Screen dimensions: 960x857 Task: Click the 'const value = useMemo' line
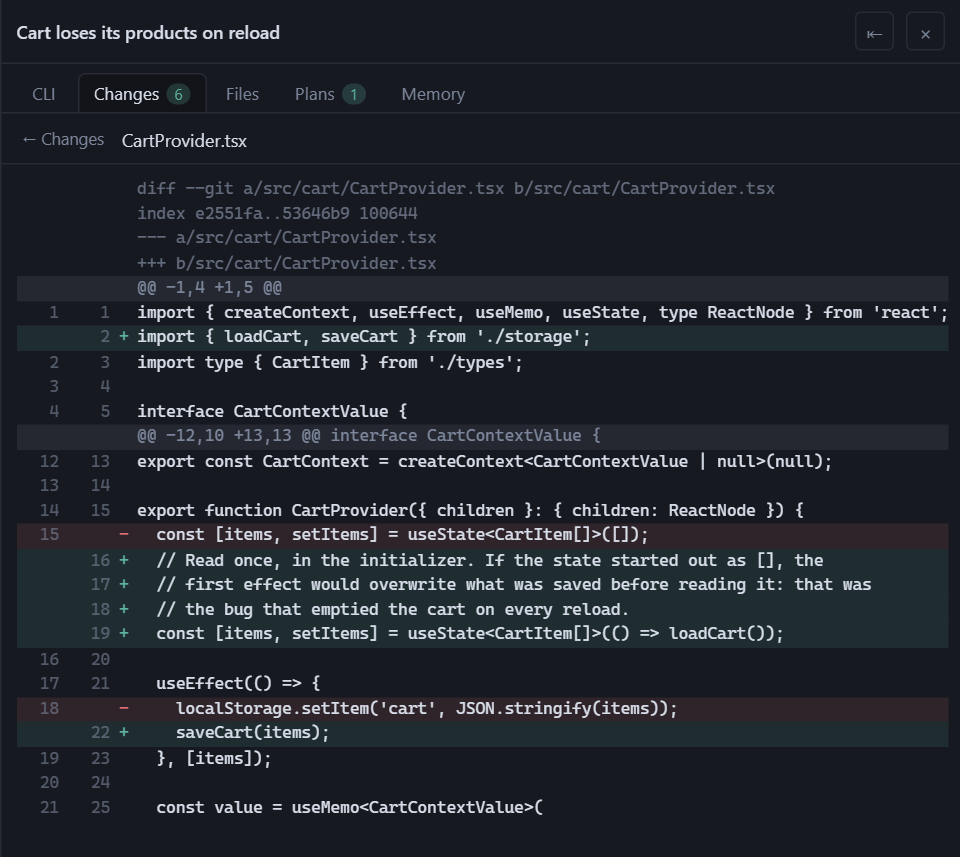coord(482,808)
